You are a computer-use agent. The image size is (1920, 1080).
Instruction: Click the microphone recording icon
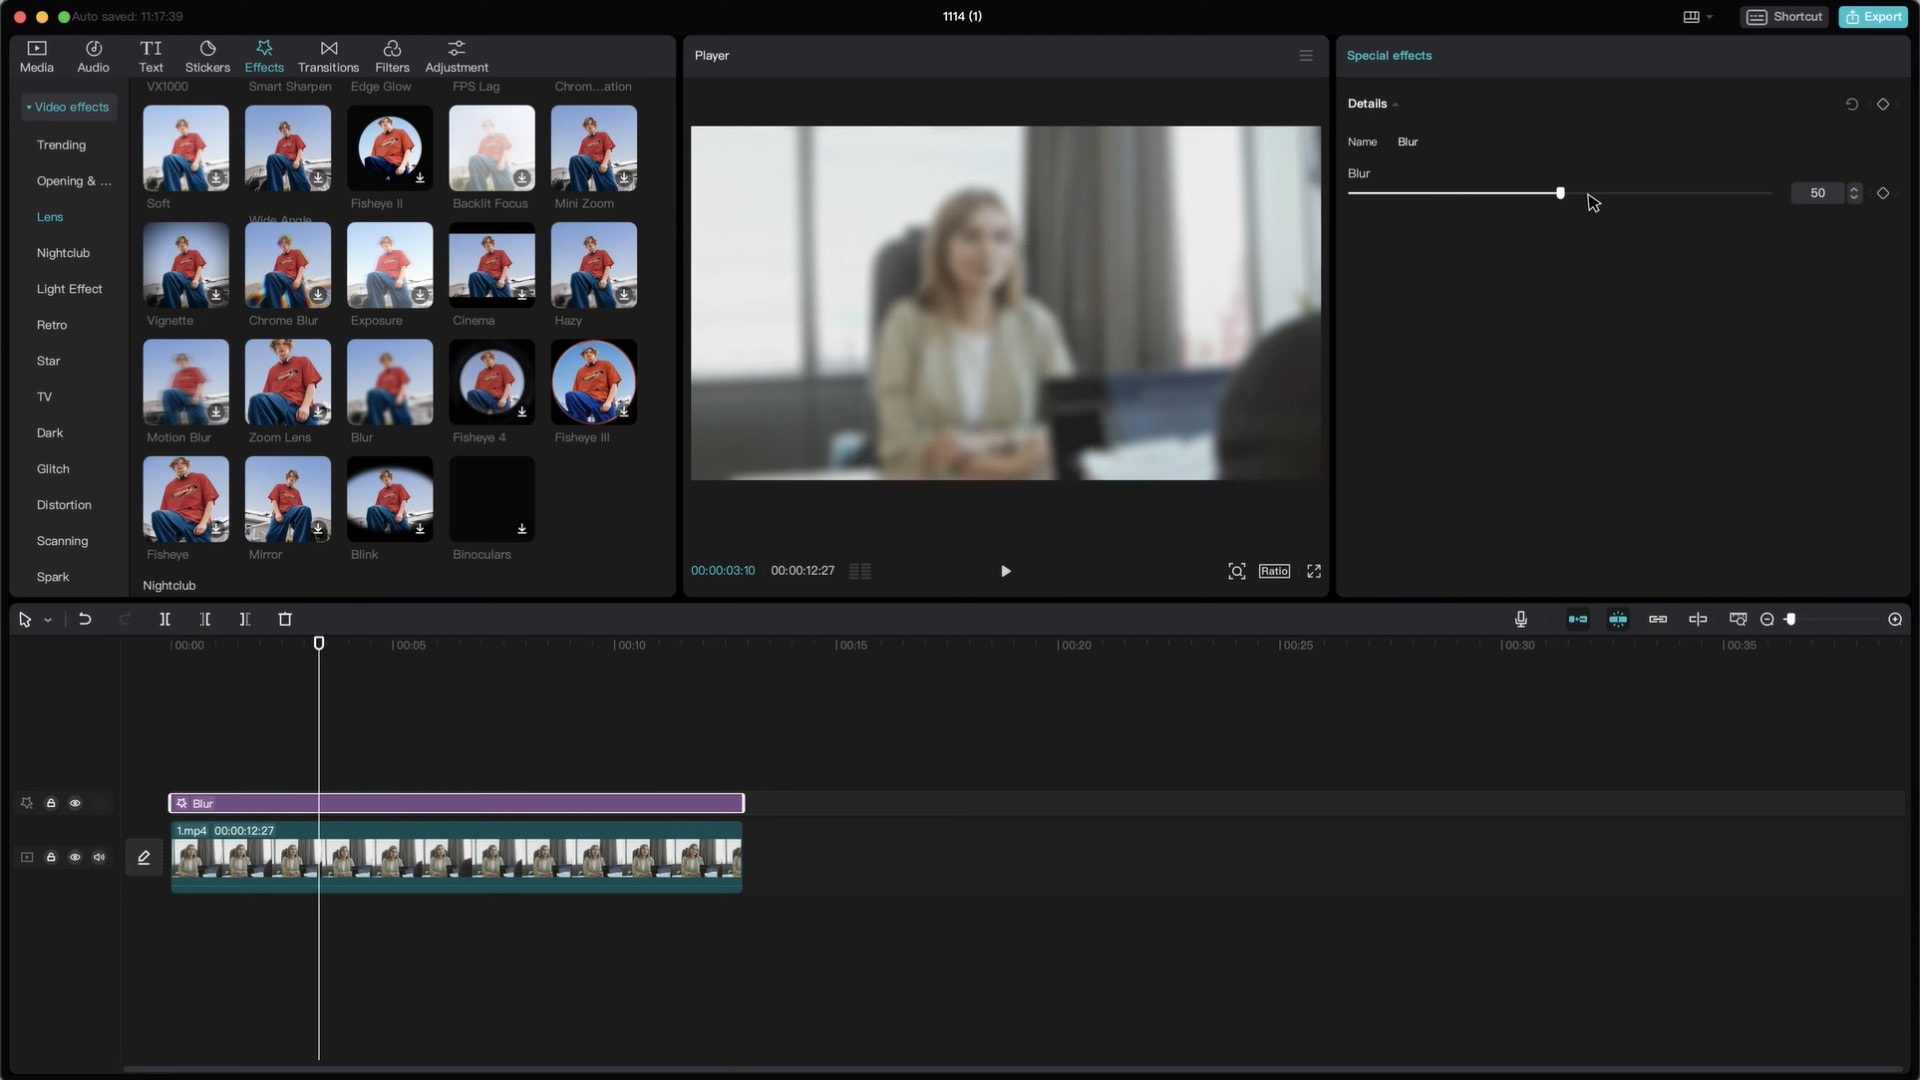point(1522,618)
